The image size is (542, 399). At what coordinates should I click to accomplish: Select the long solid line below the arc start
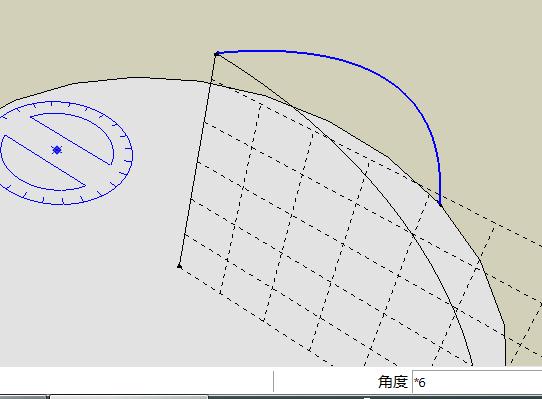click(198, 160)
